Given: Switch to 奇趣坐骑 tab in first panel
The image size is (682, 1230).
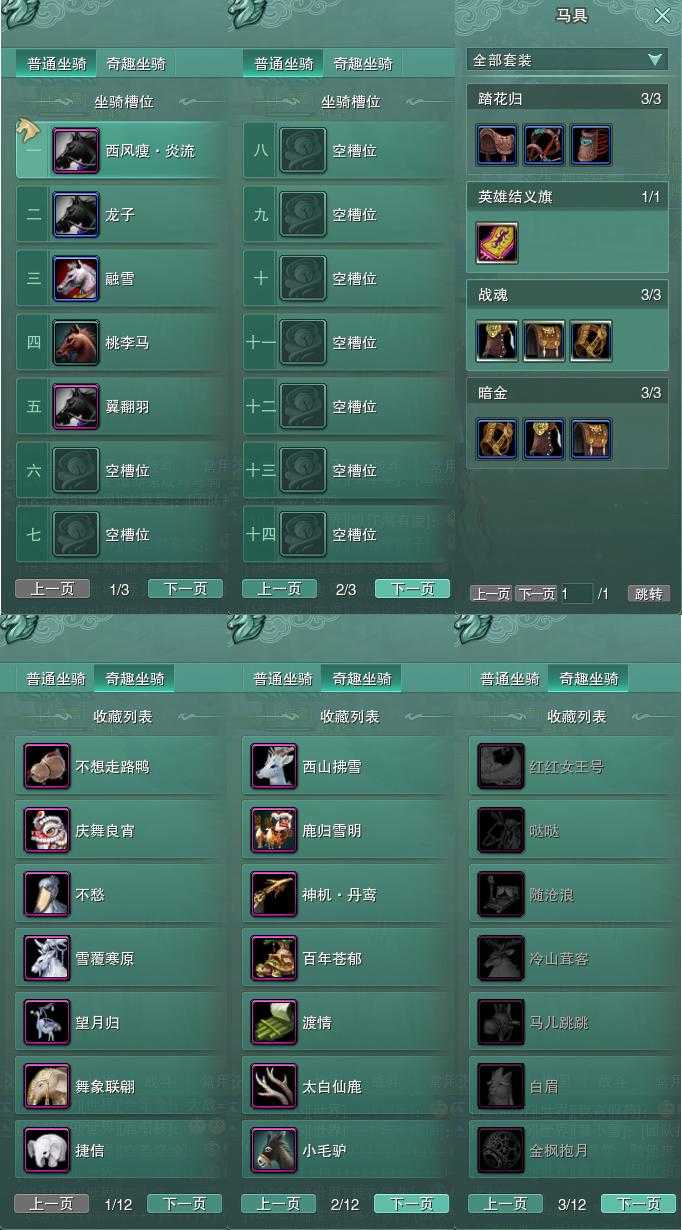Looking at the screenshot, I should pyautogui.click(x=136, y=64).
